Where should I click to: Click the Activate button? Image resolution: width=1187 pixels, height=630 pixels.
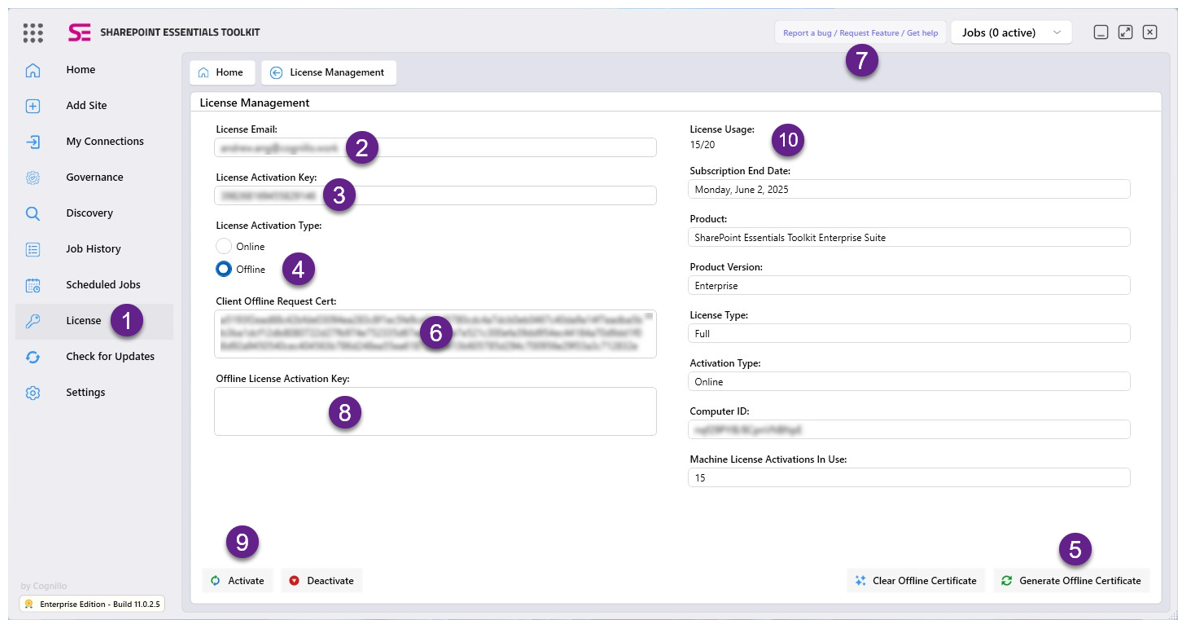click(x=238, y=581)
